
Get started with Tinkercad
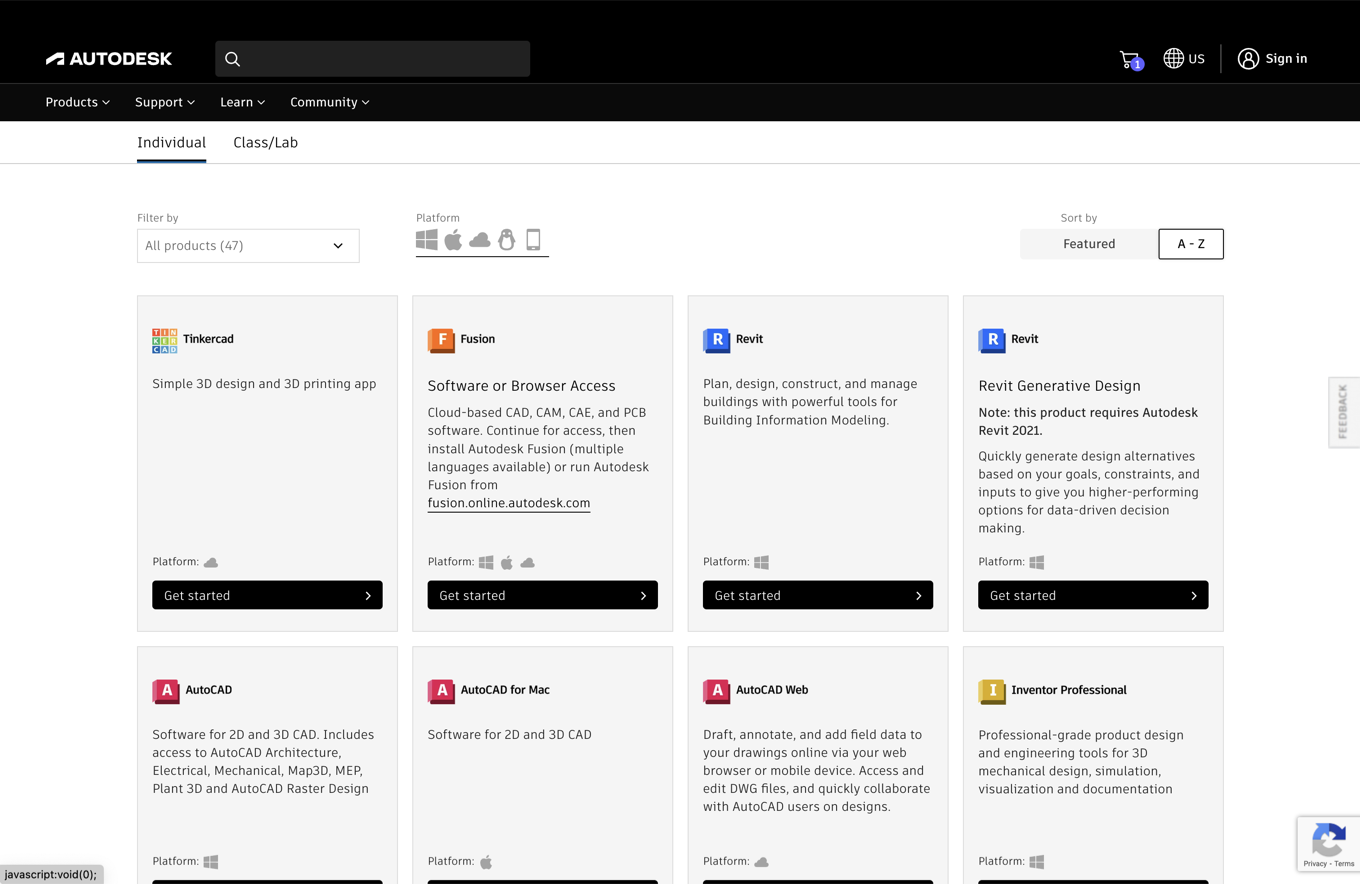[267, 595]
